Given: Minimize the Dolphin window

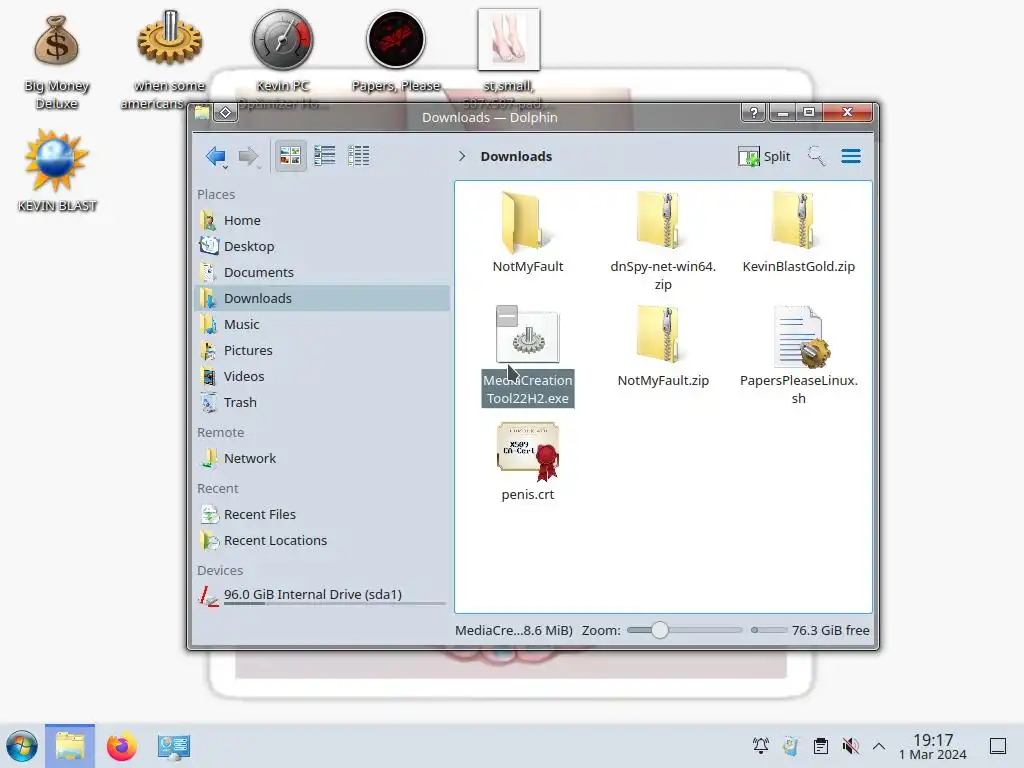Looking at the screenshot, I should coord(782,112).
